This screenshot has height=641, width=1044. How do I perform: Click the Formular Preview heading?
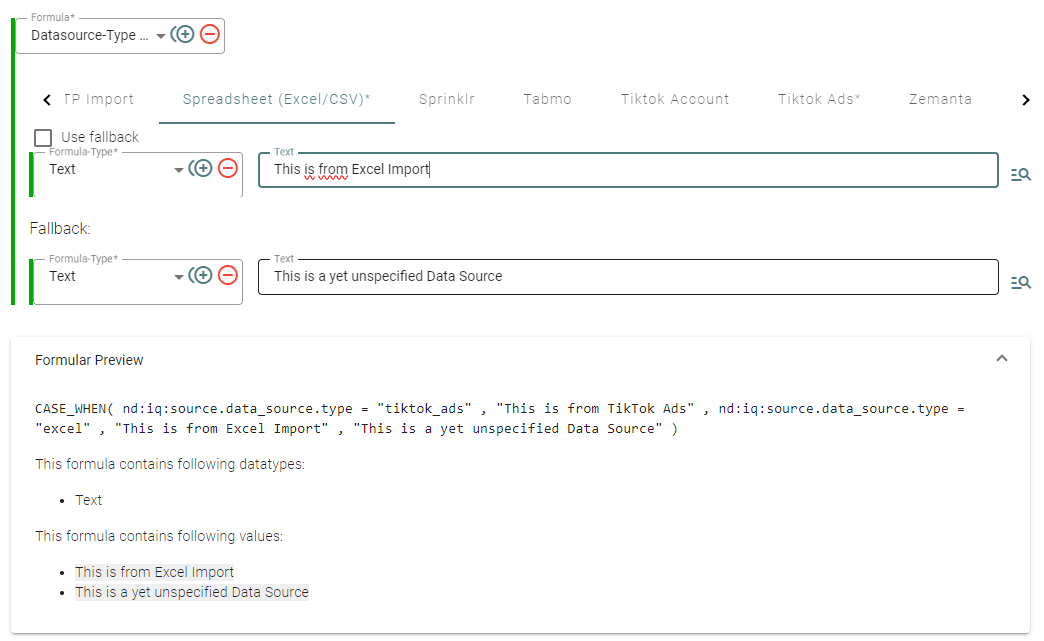[x=89, y=360]
